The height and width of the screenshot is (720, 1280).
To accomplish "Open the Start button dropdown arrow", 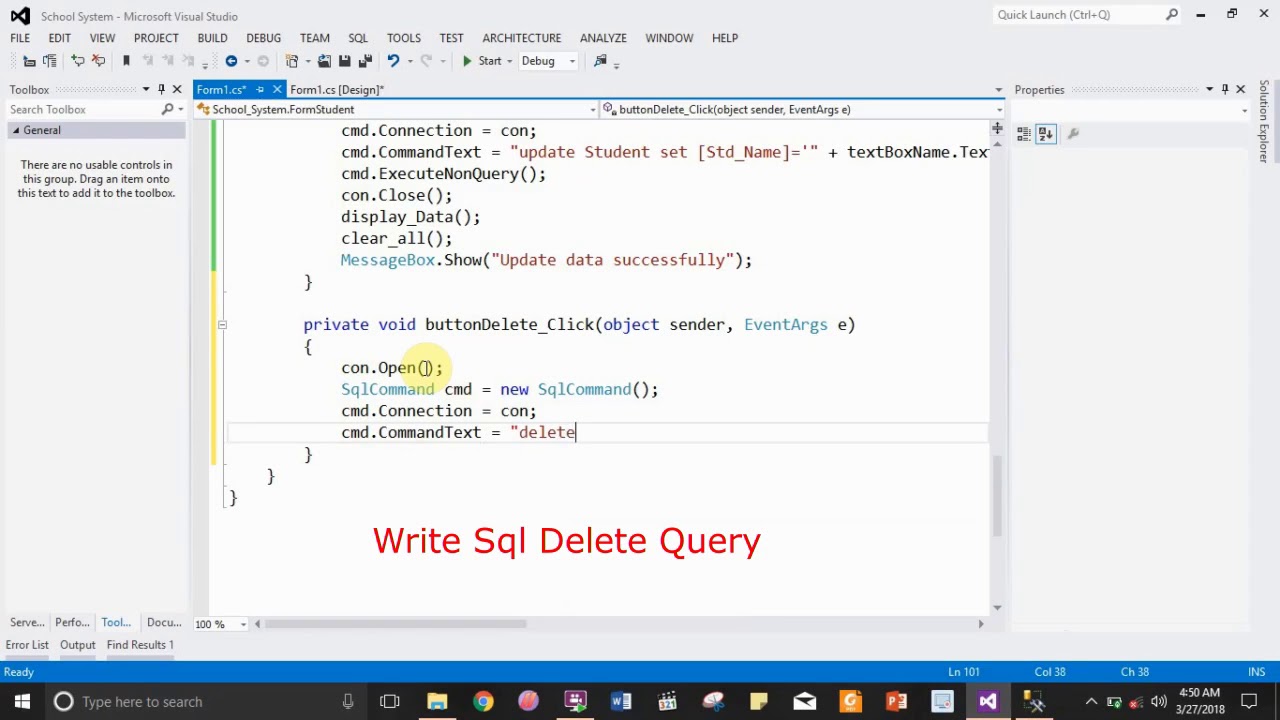I will 509,61.
